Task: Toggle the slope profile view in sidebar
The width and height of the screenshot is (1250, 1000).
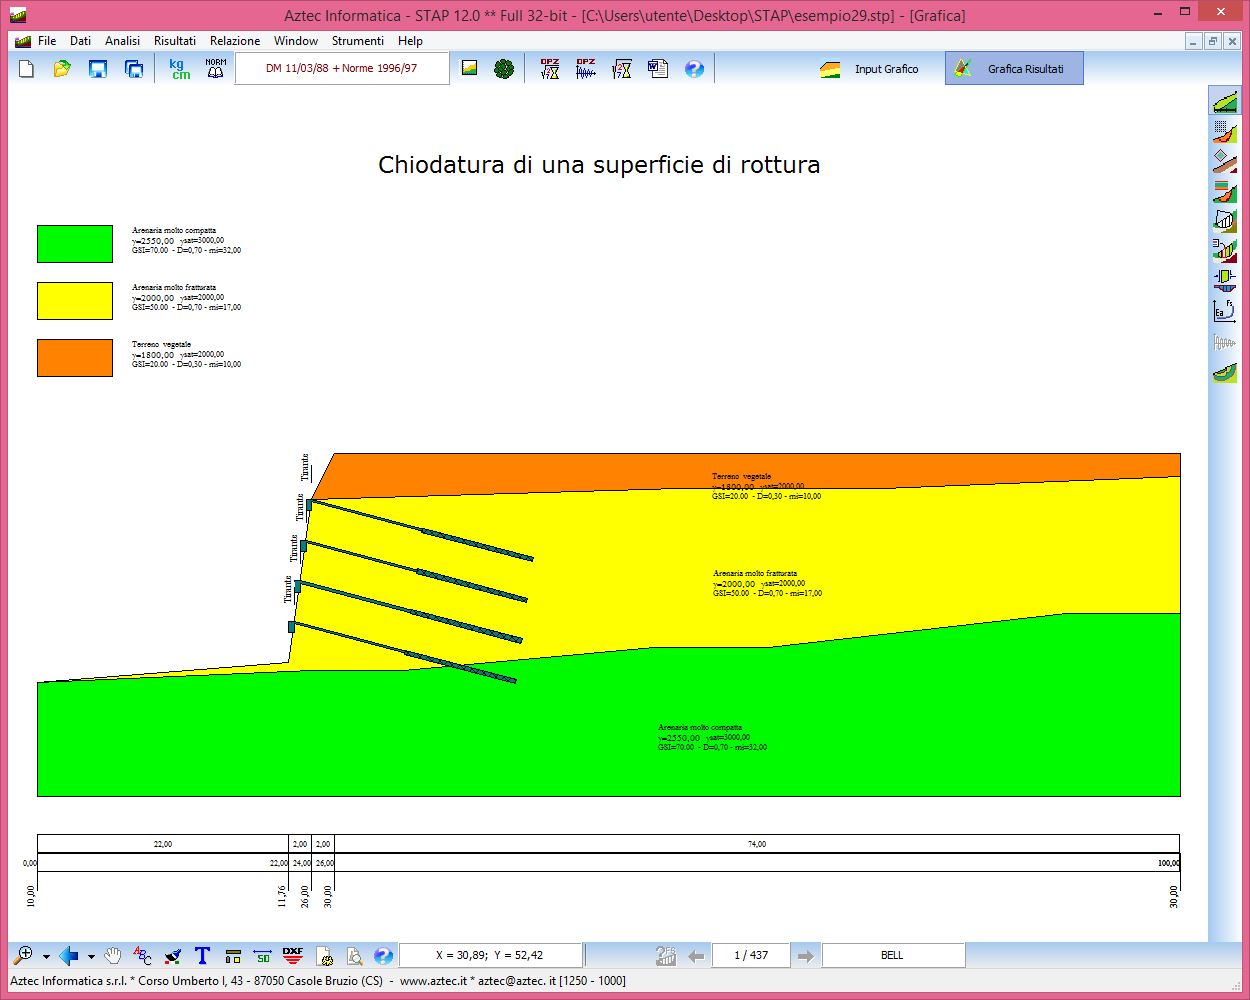Action: pyautogui.click(x=1224, y=102)
